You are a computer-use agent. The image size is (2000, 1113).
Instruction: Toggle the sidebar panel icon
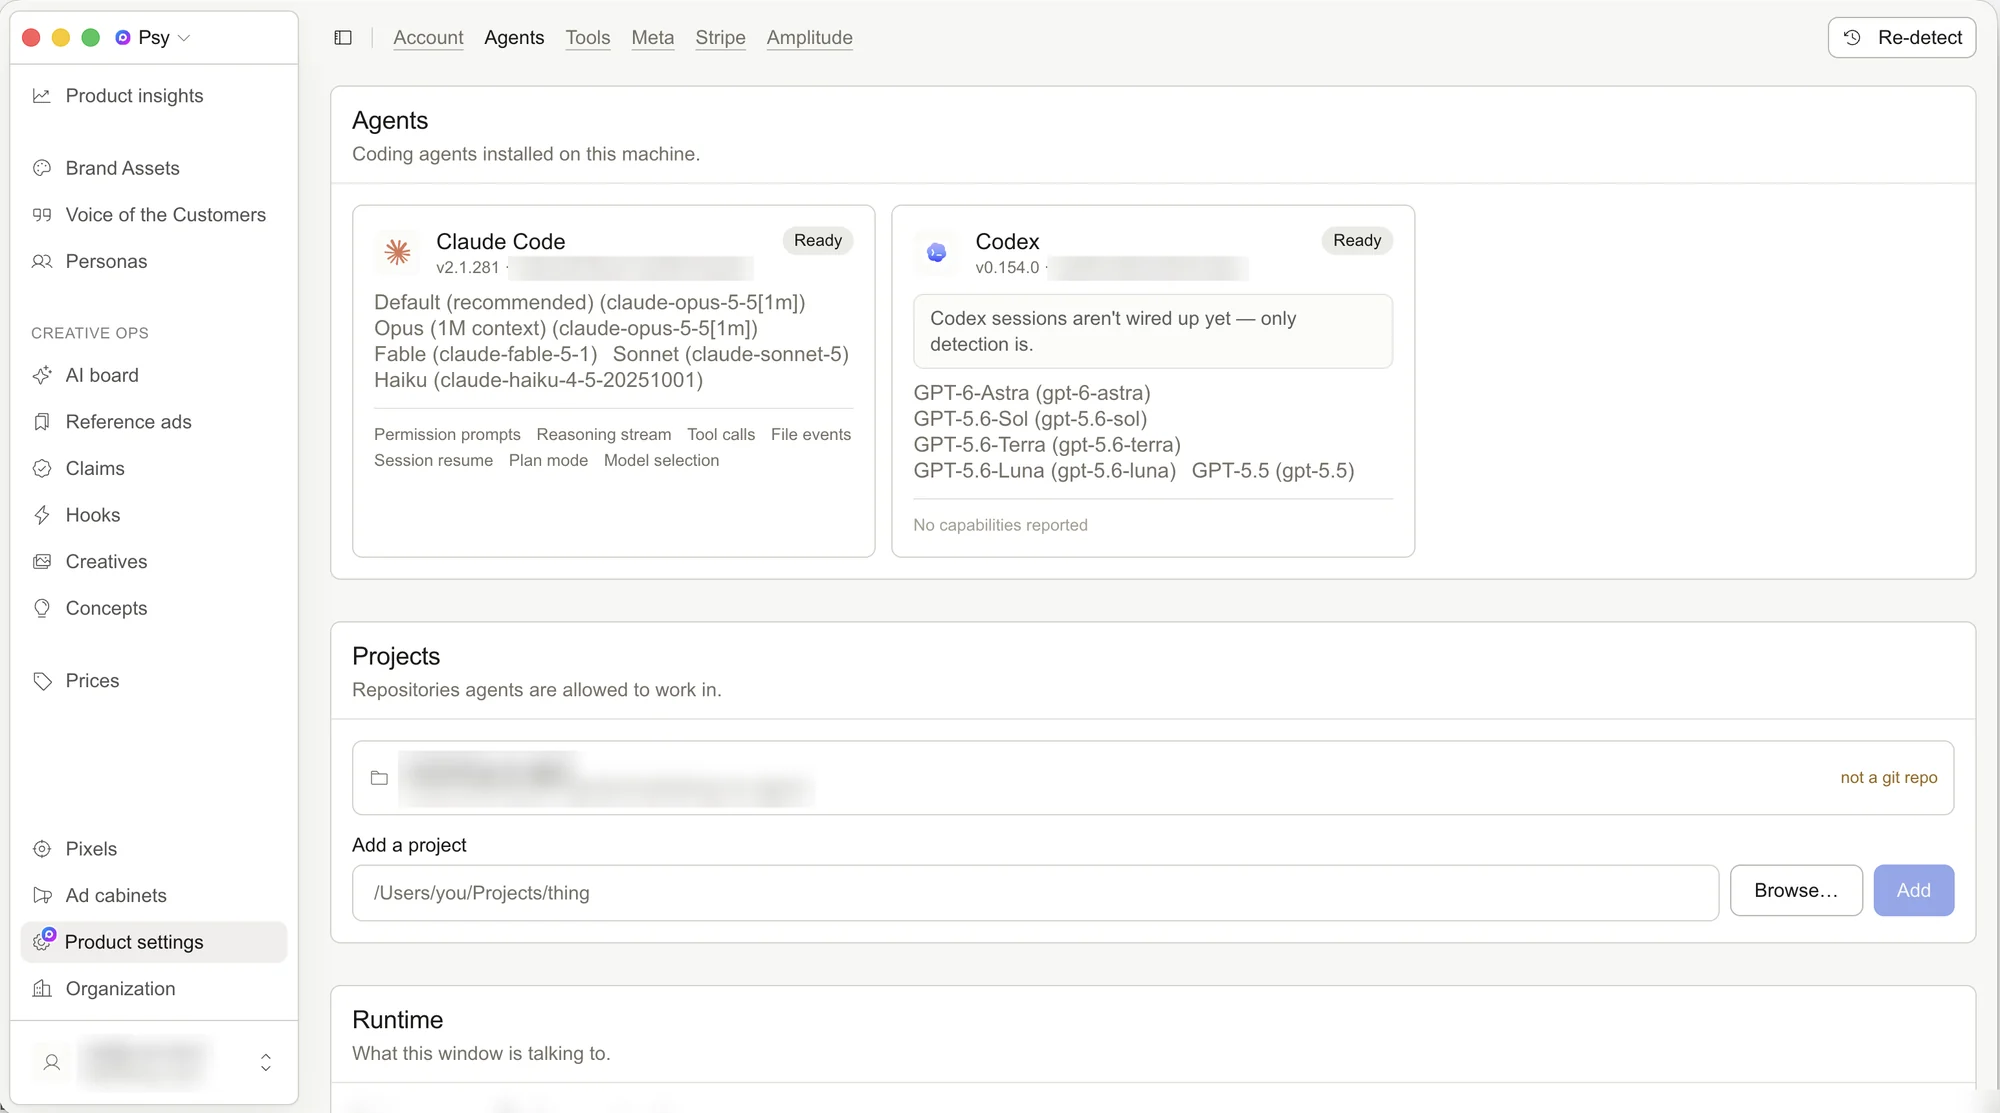coord(343,37)
